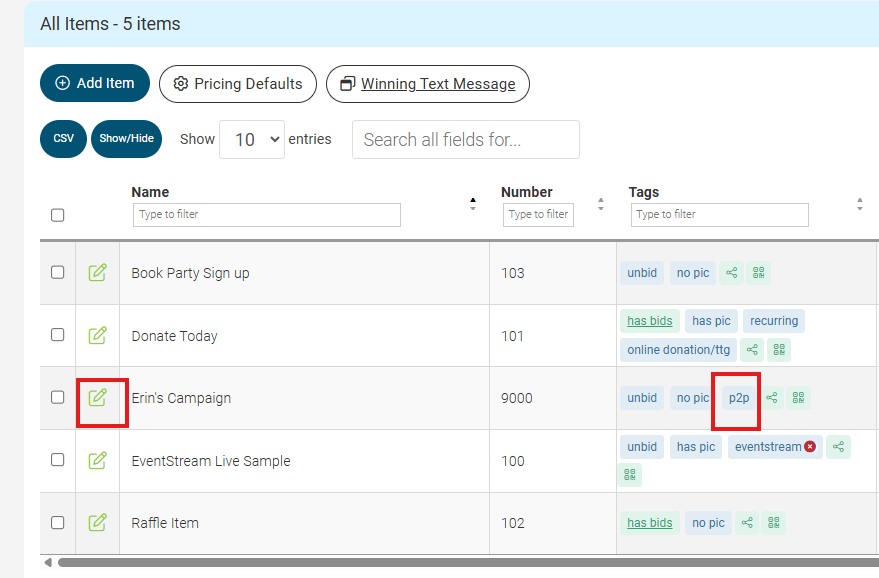Edit the Erin's Campaign item
The width and height of the screenshot is (879, 578).
click(x=97, y=397)
